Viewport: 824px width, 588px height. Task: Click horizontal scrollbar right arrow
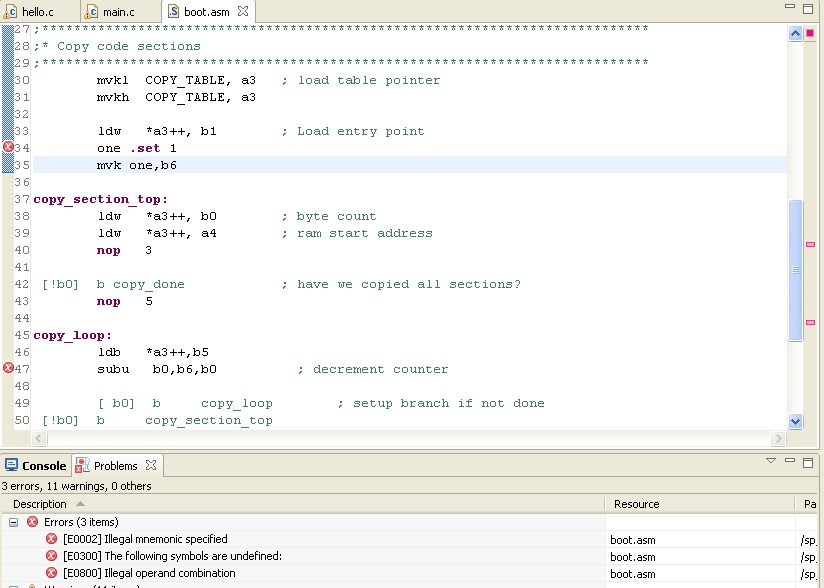778,438
